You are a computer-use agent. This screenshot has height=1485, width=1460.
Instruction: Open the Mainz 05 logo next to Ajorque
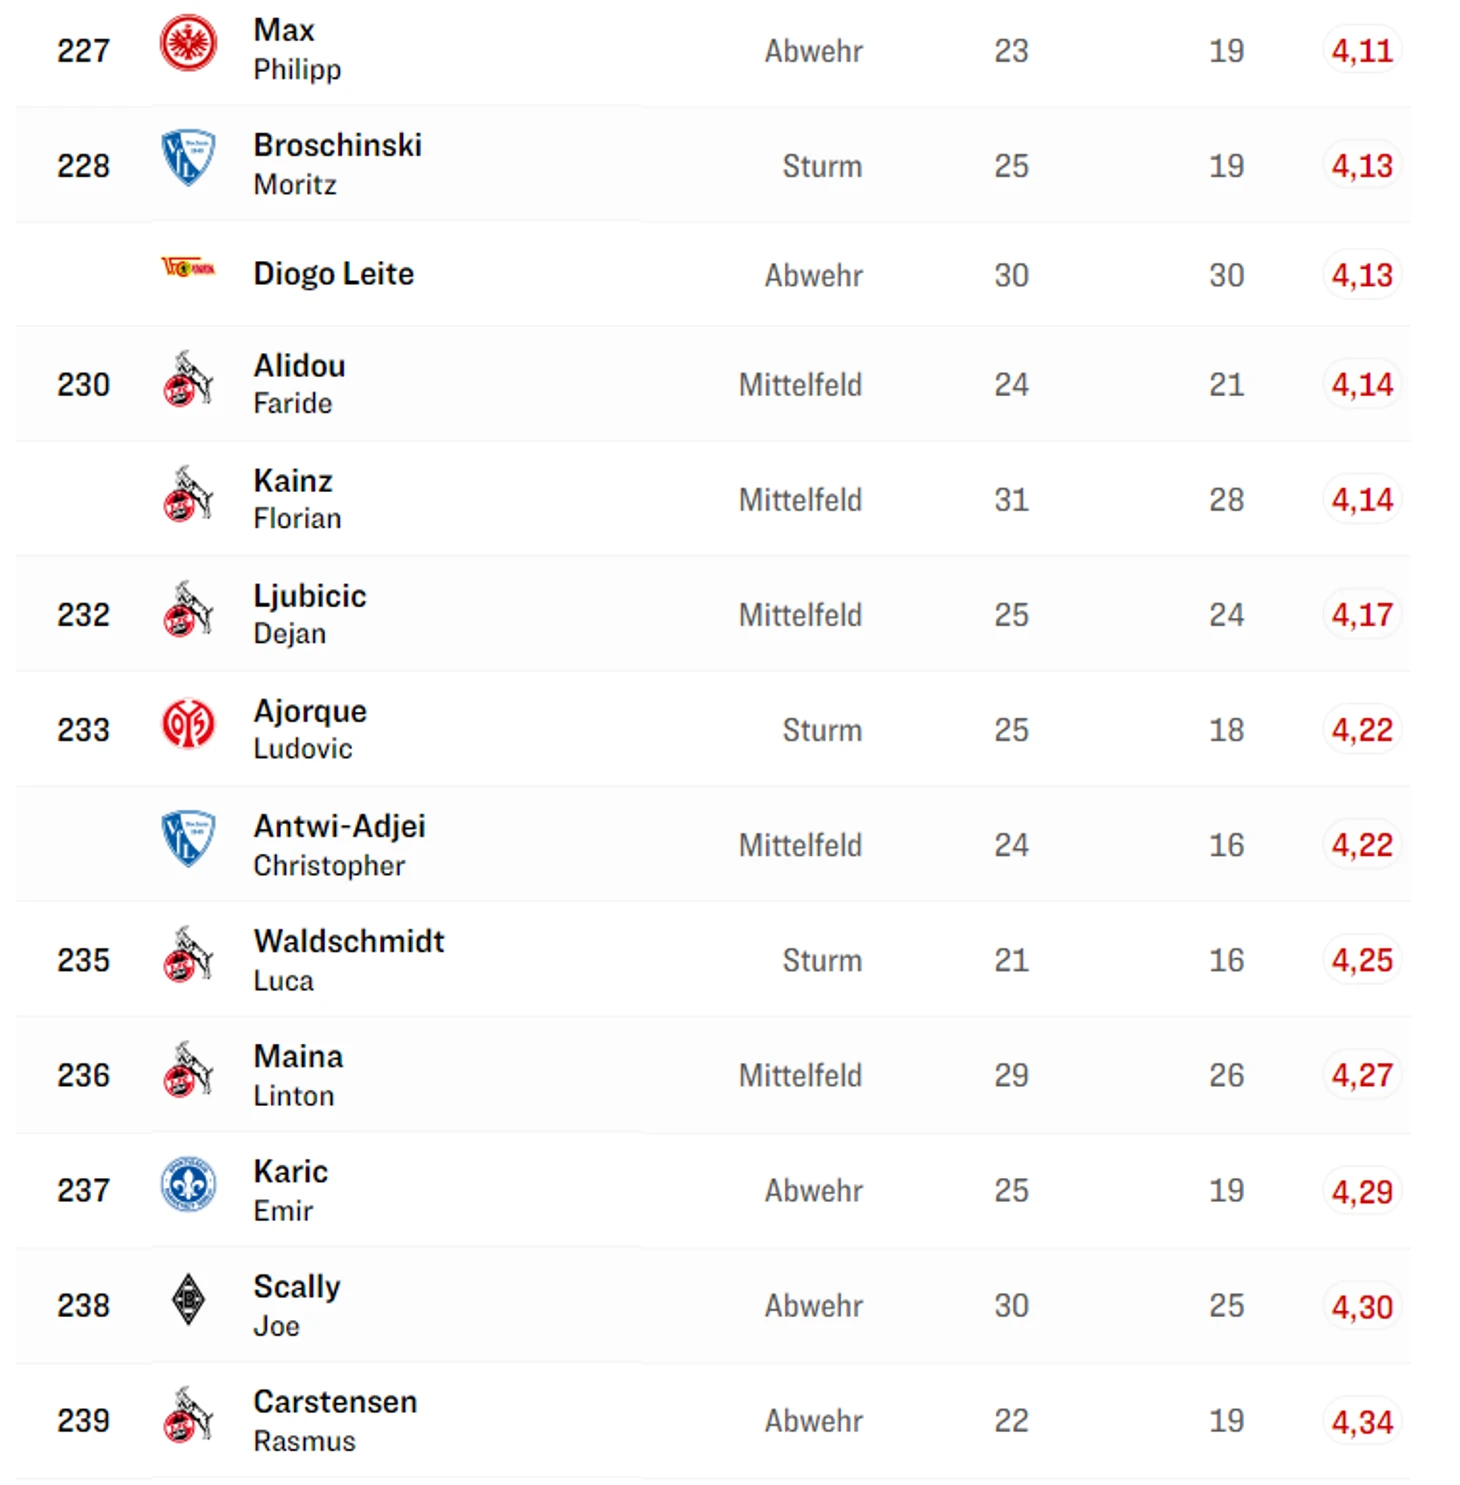coord(188,723)
